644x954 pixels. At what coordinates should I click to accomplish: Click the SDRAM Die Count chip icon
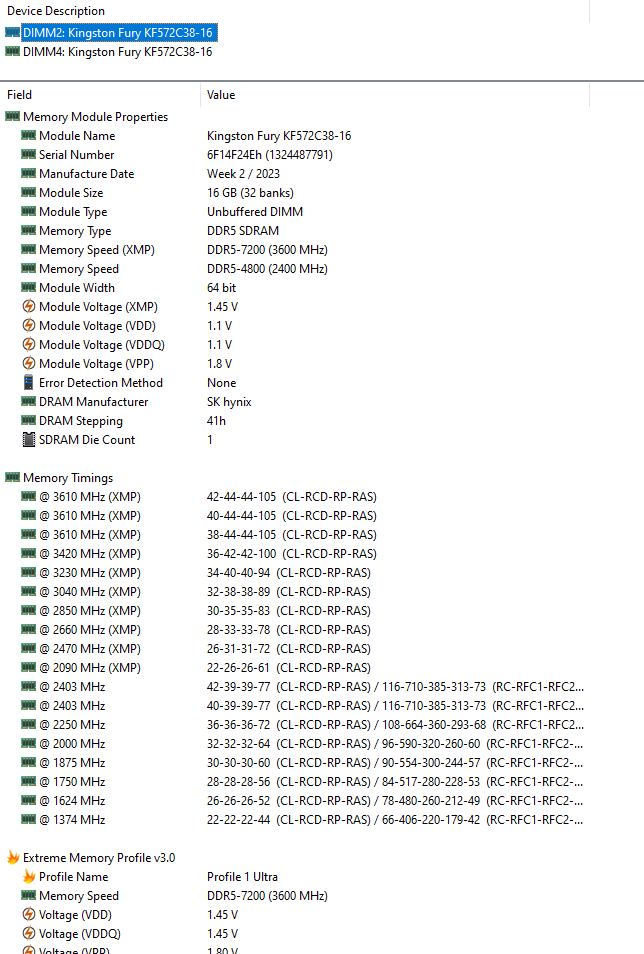(29, 439)
